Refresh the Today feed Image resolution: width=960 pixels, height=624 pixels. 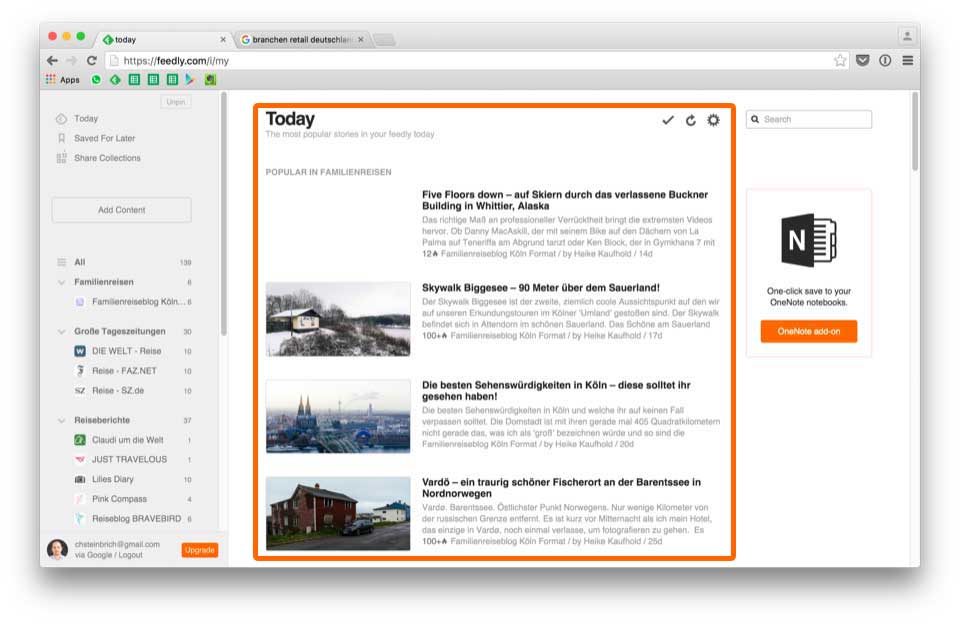689,119
